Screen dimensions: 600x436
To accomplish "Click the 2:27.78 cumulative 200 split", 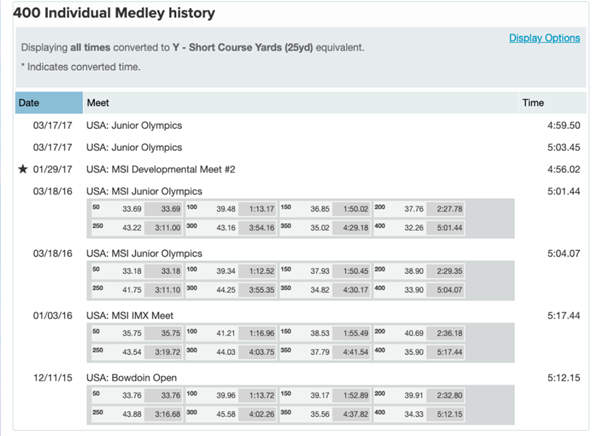I will pos(445,209).
